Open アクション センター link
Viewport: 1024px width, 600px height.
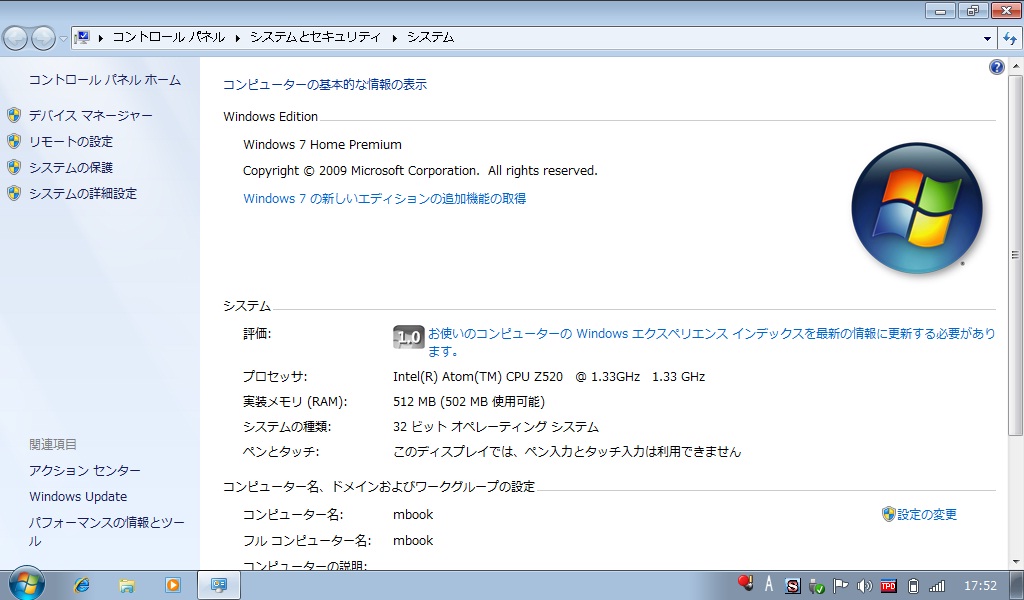(85, 471)
